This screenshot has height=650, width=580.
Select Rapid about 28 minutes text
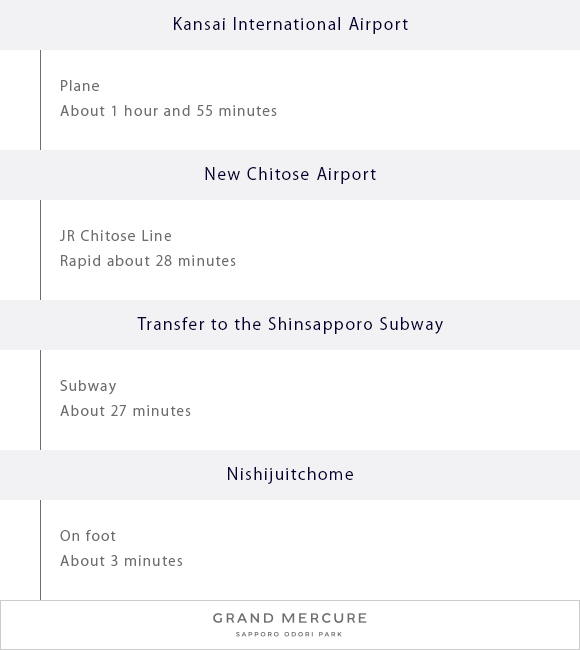pyautogui.click(x=148, y=261)
